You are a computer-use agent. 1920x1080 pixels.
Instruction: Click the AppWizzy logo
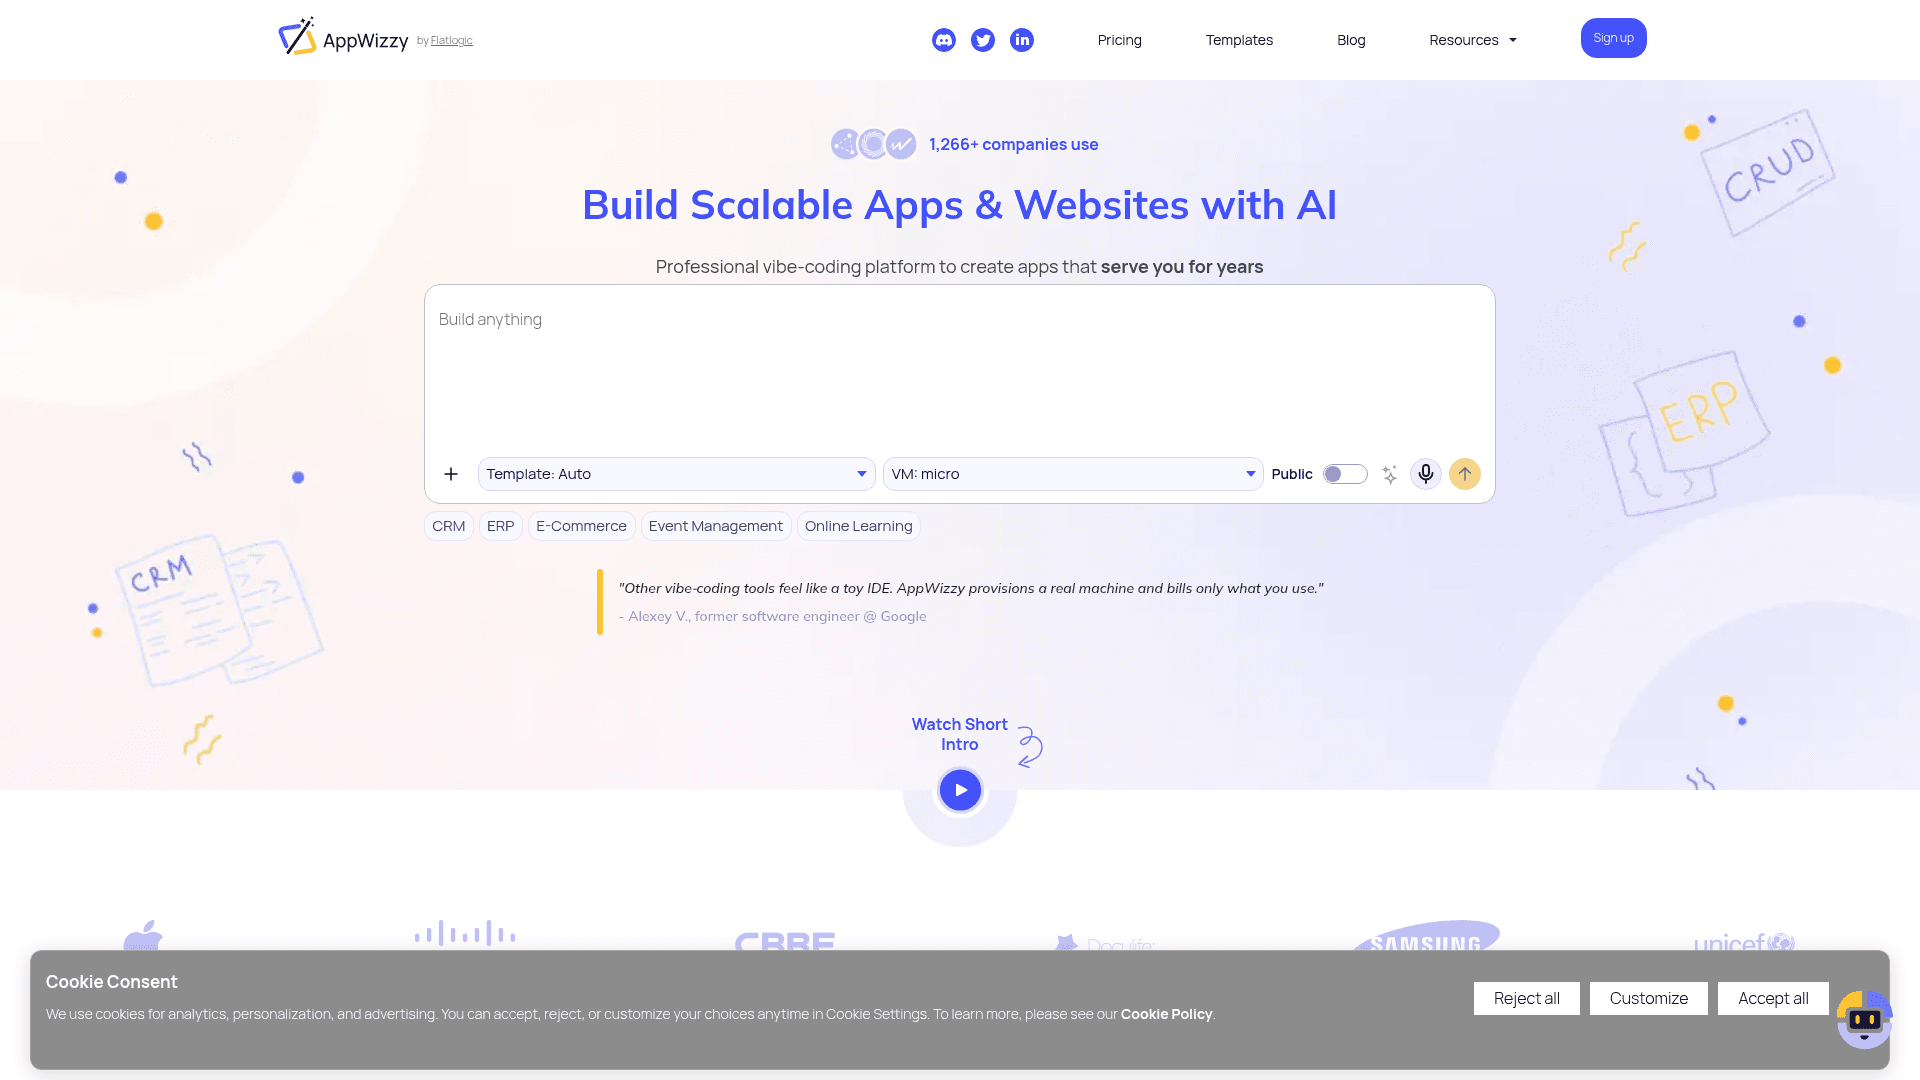click(x=343, y=38)
